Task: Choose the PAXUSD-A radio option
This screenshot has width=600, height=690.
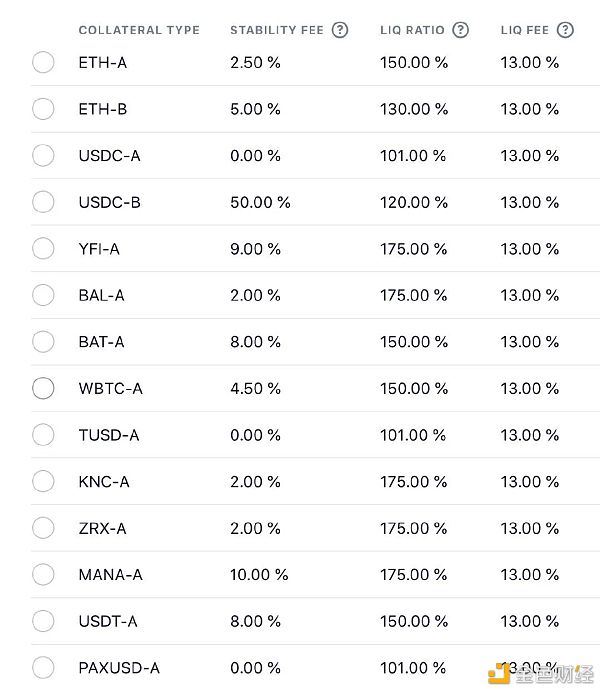Action: (43, 668)
